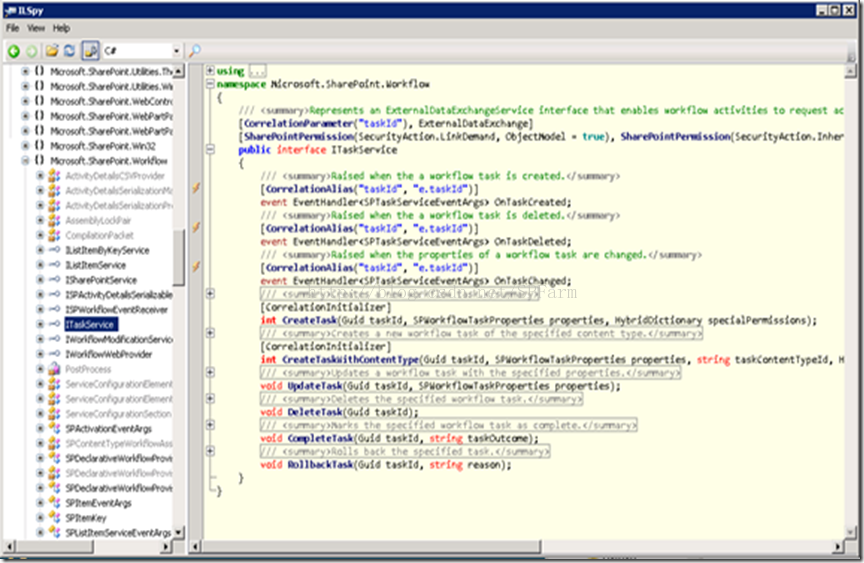Follow the RollbackTask method link
The width and height of the screenshot is (864, 563).
320,464
